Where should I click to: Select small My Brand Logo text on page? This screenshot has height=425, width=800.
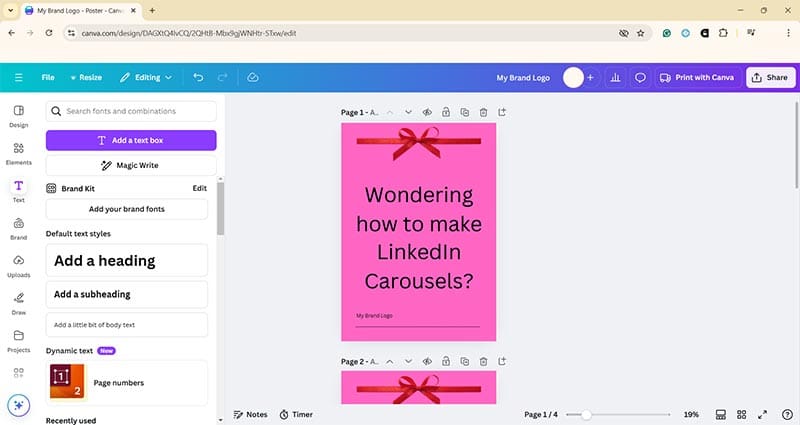tap(374, 316)
